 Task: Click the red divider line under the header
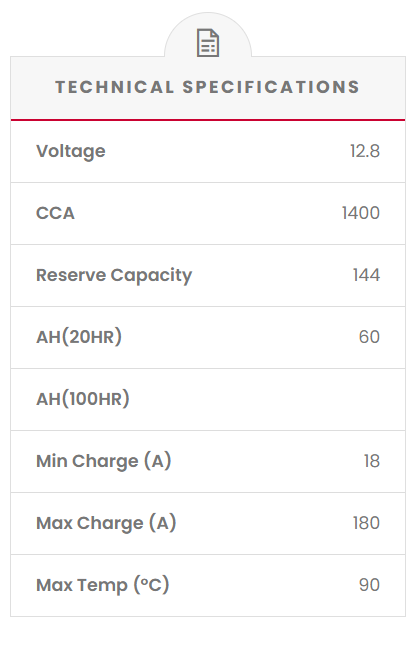[208, 120]
